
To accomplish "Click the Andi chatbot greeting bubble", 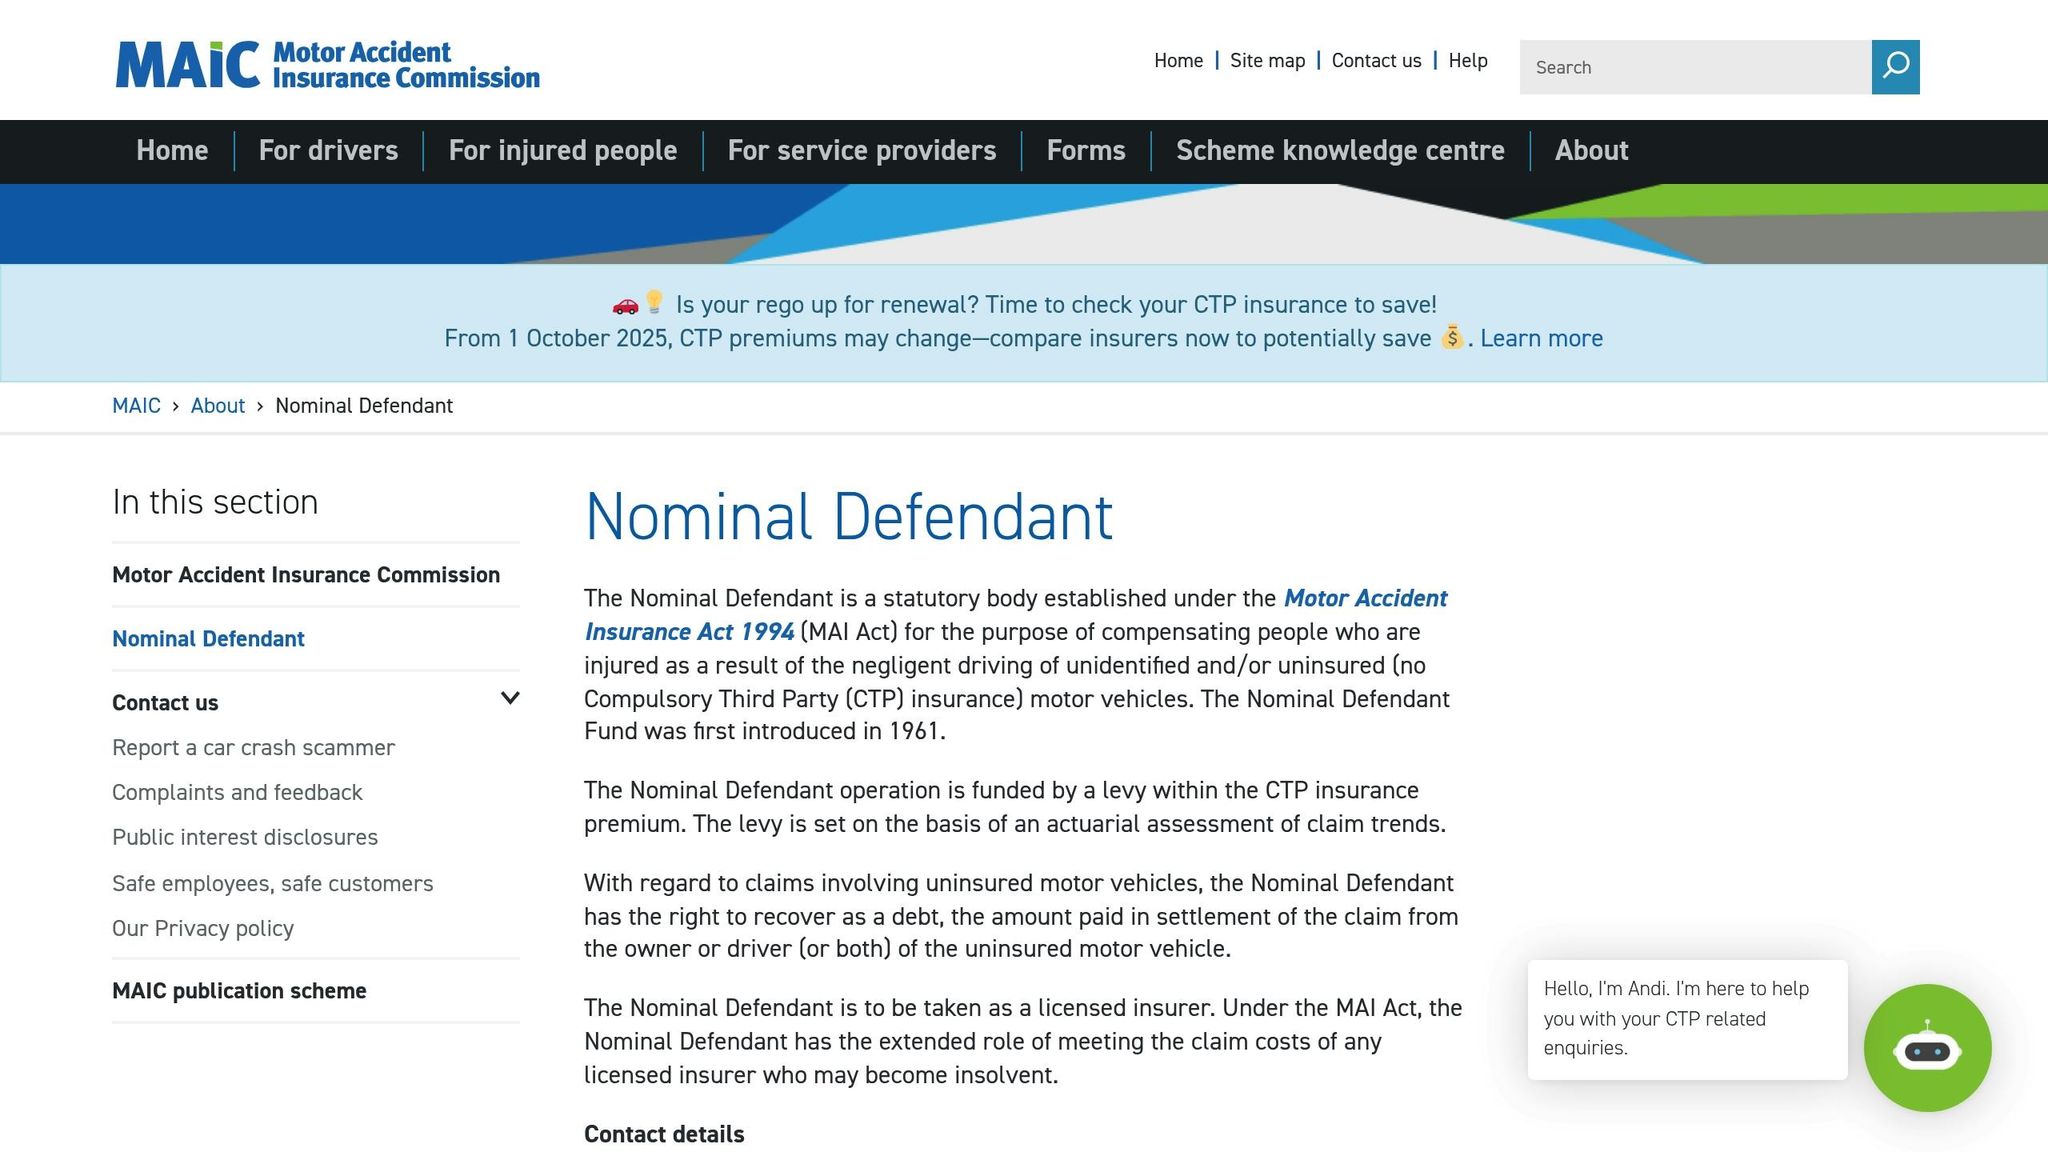I will pos(1687,1019).
